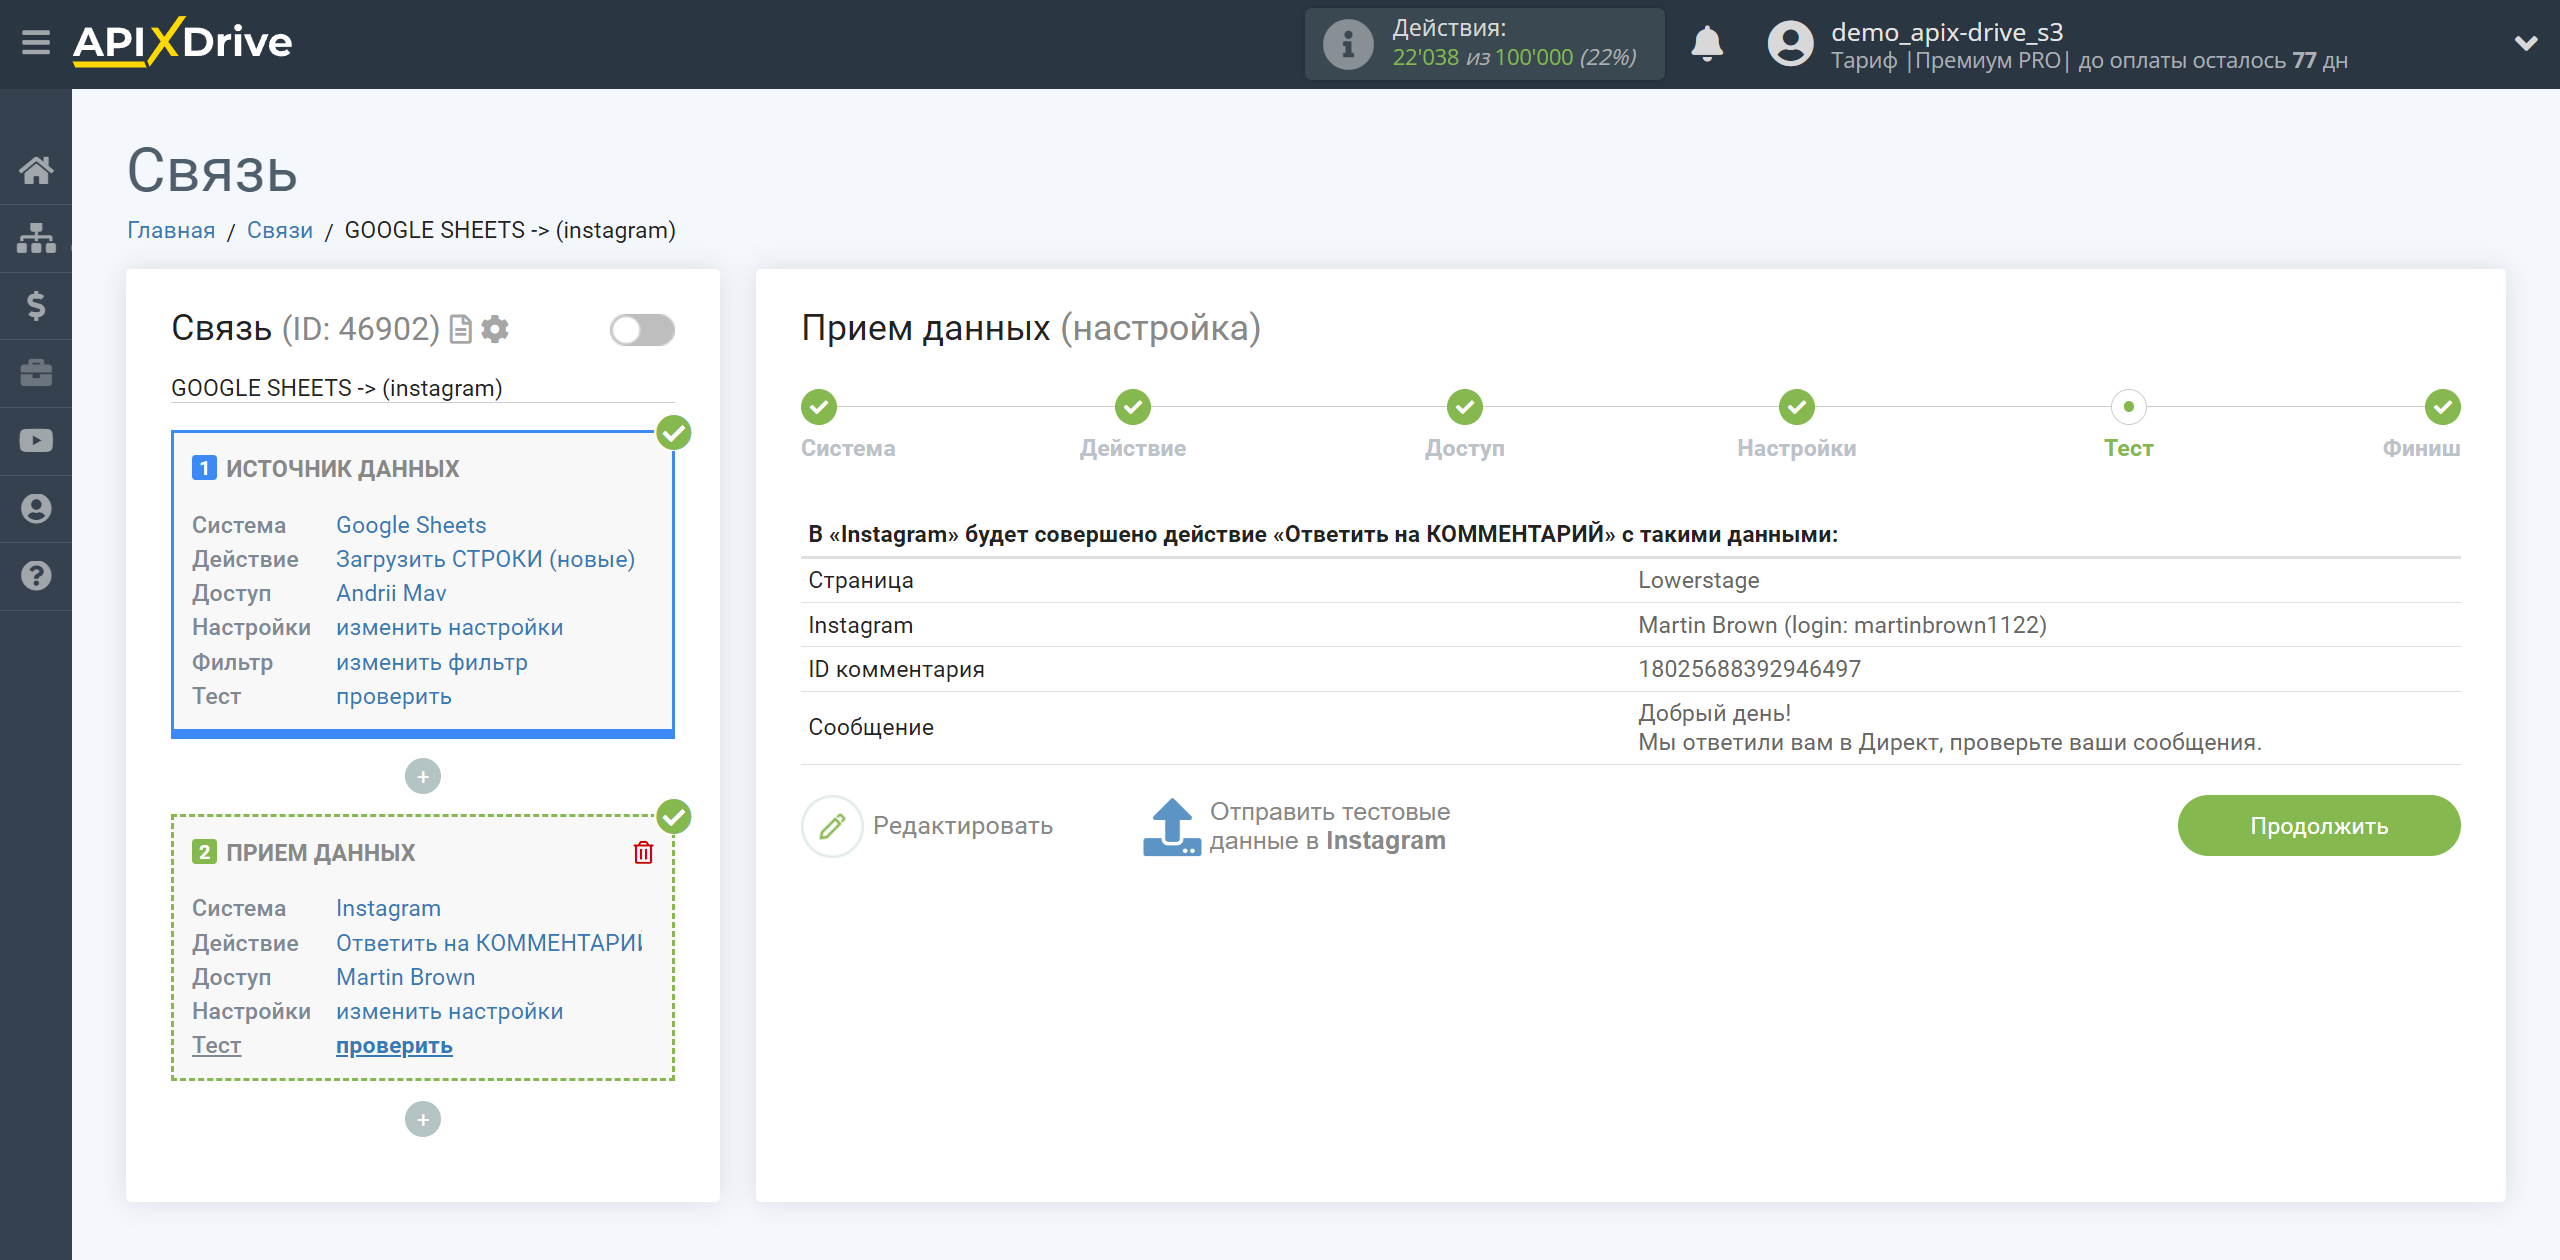Open the video tutorials sidebar icon

[x=36, y=441]
